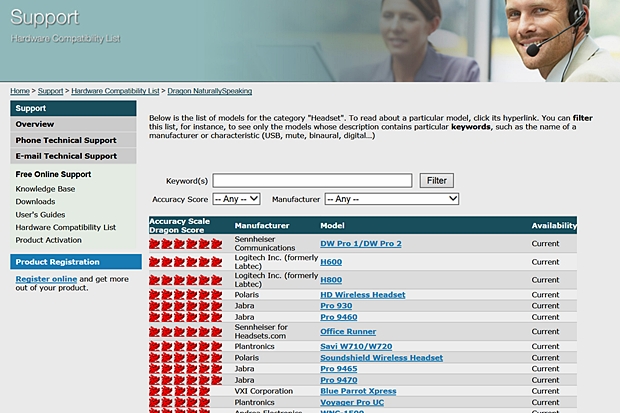The height and width of the screenshot is (413, 620).
Task: Select the Support sidebar header
Action: [x=73, y=108]
